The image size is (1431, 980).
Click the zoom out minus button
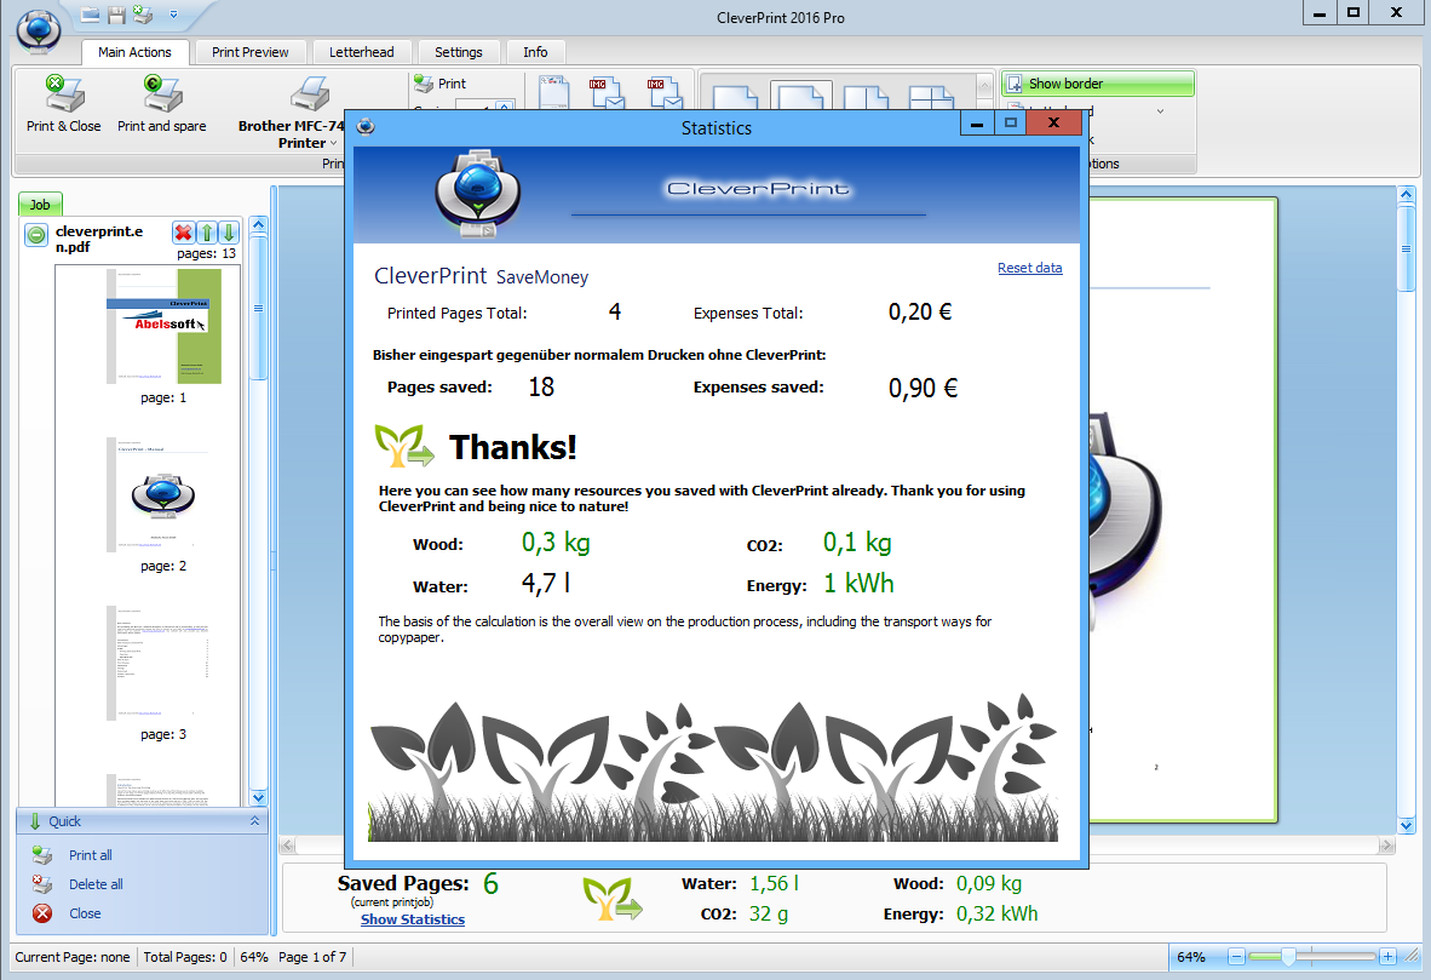pyautogui.click(x=1236, y=957)
